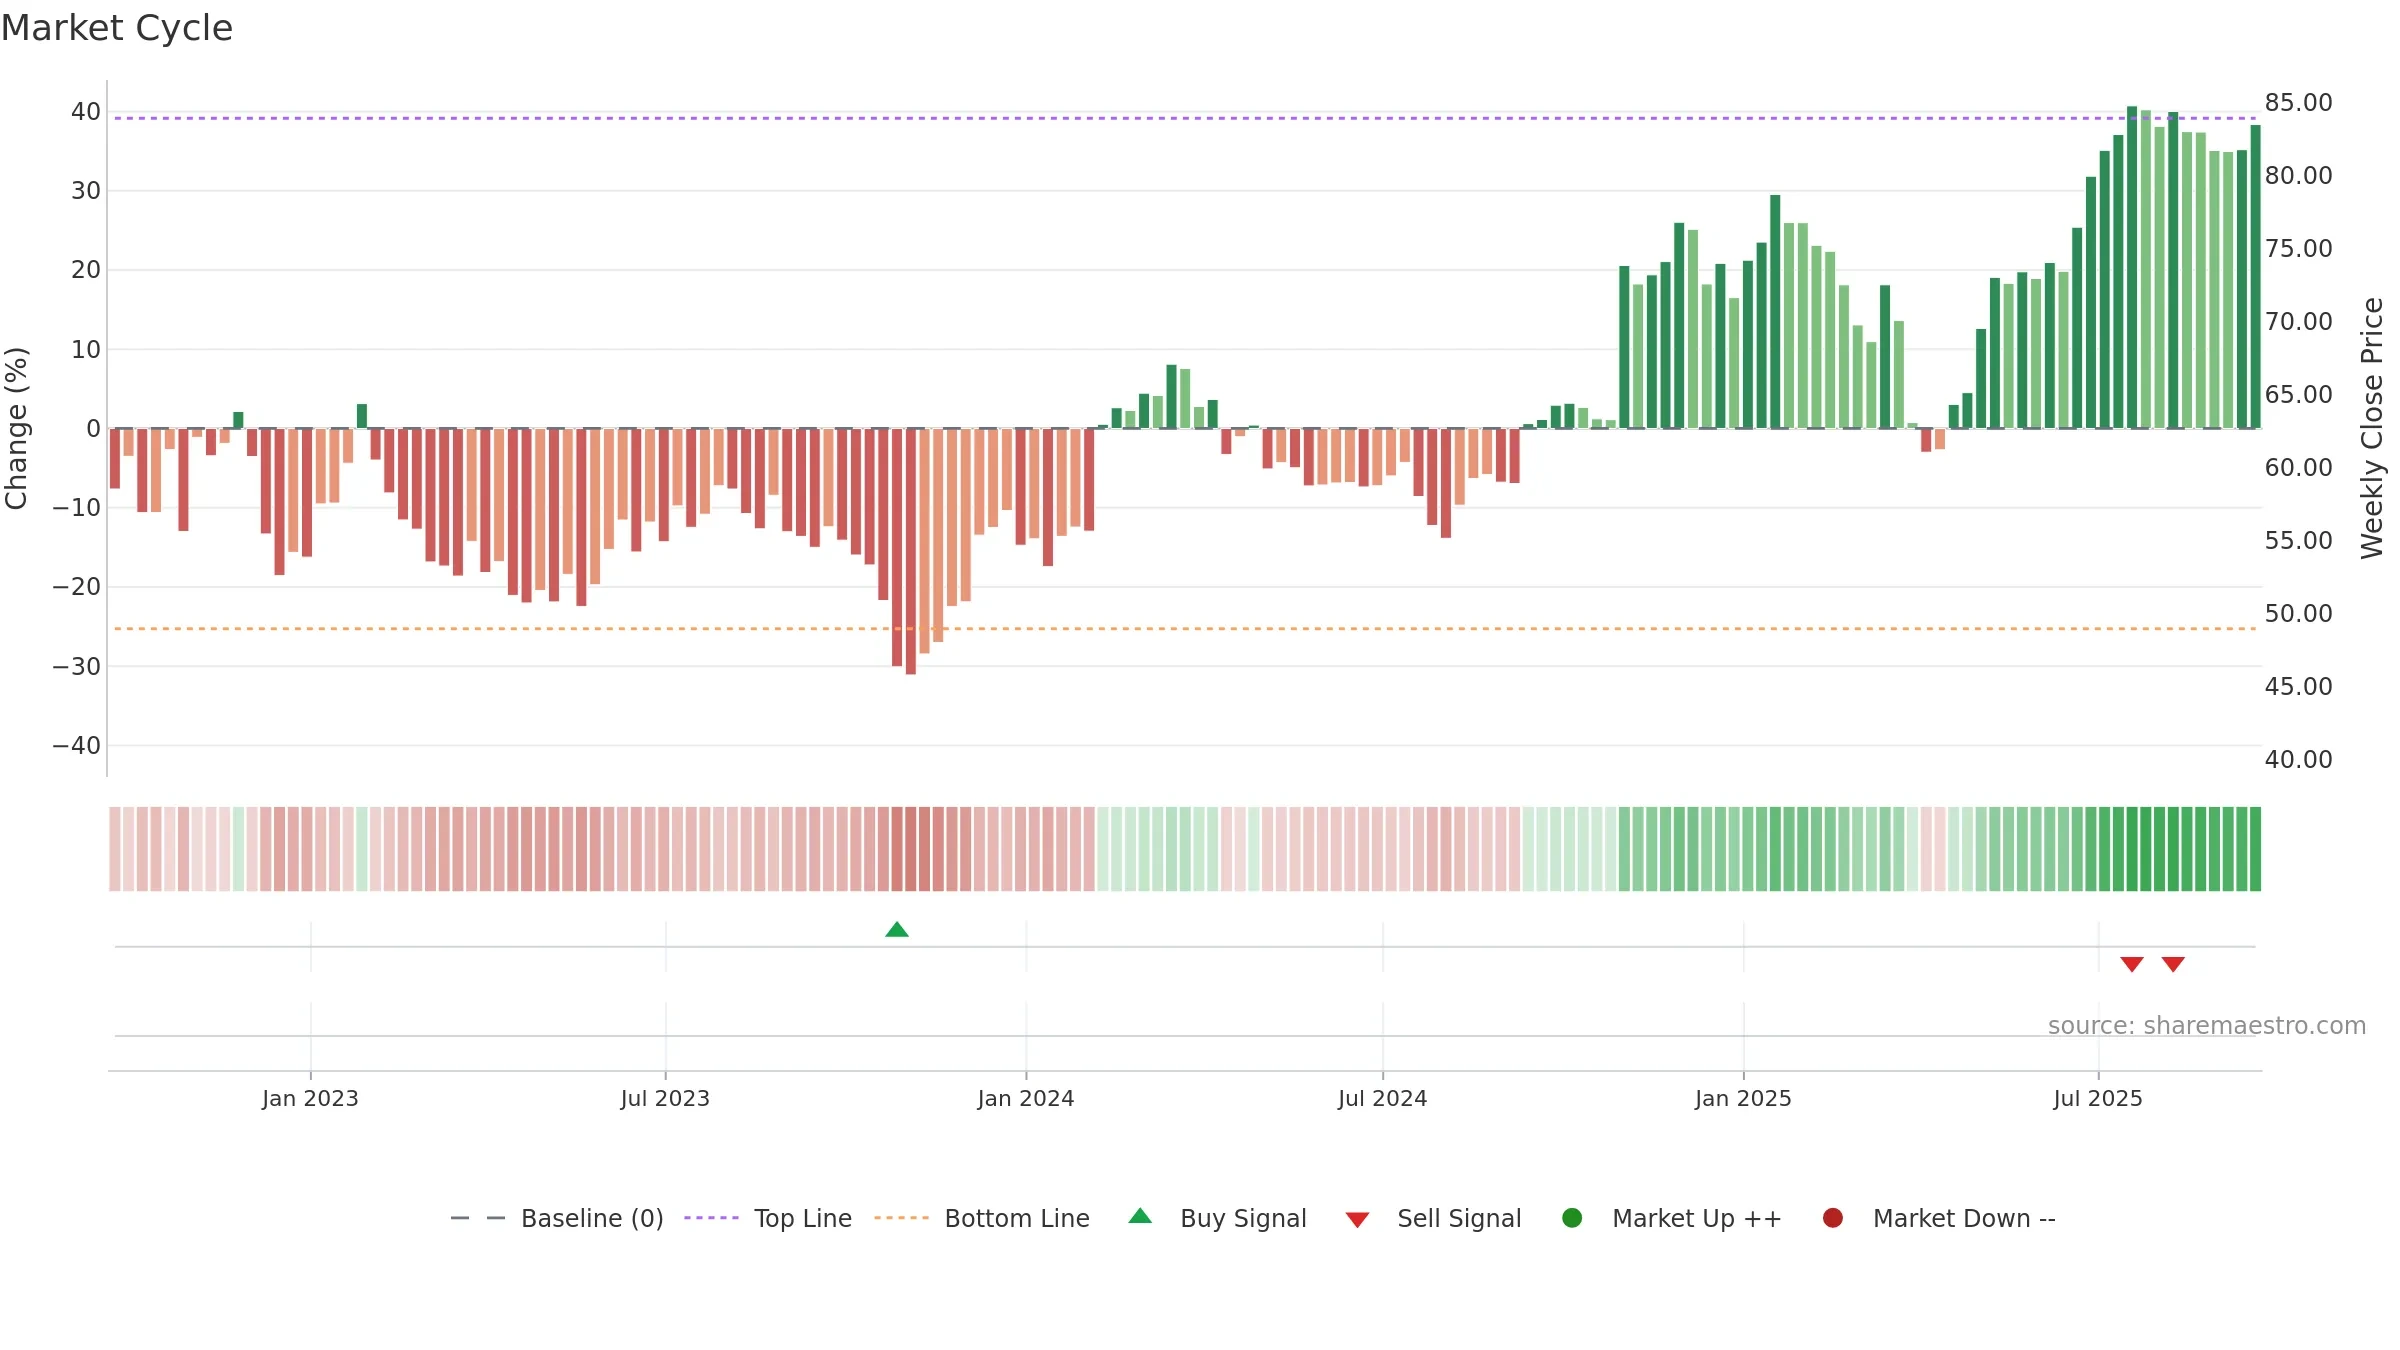The height and width of the screenshot is (1350, 2400).
Task: Toggle the Baseline (0) legend entry
Action: pyautogui.click(x=557, y=1218)
